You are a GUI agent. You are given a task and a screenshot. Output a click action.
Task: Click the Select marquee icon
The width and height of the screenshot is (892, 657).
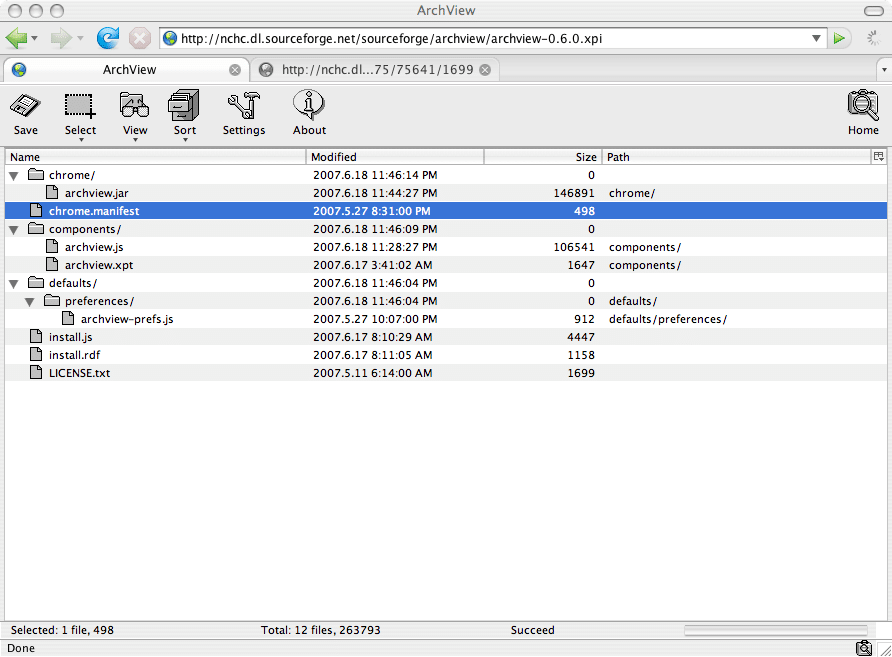click(x=80, y=106)
